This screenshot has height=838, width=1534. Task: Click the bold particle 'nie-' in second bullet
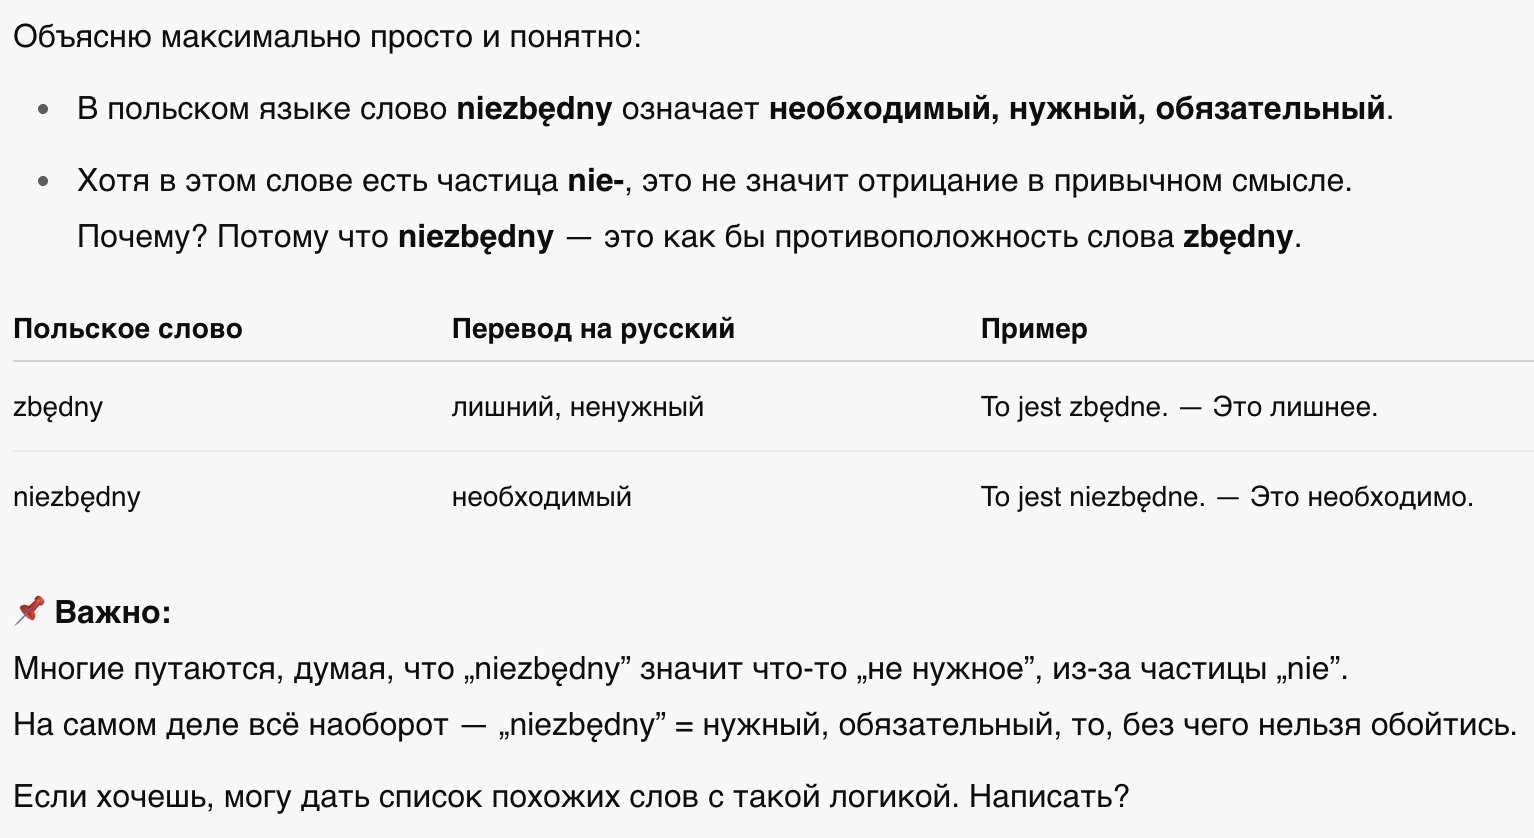[596, 181]
